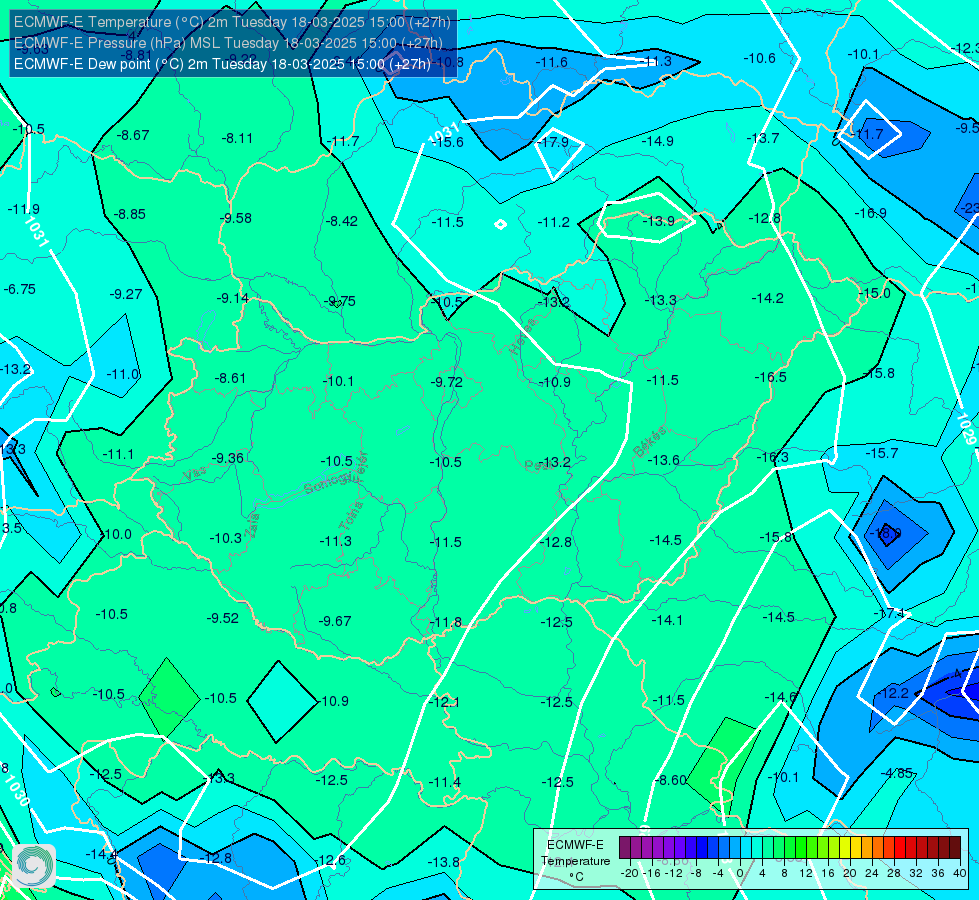979x900 pixels.
Task: Click the dew point value -8.11
Action: (237, 138)
